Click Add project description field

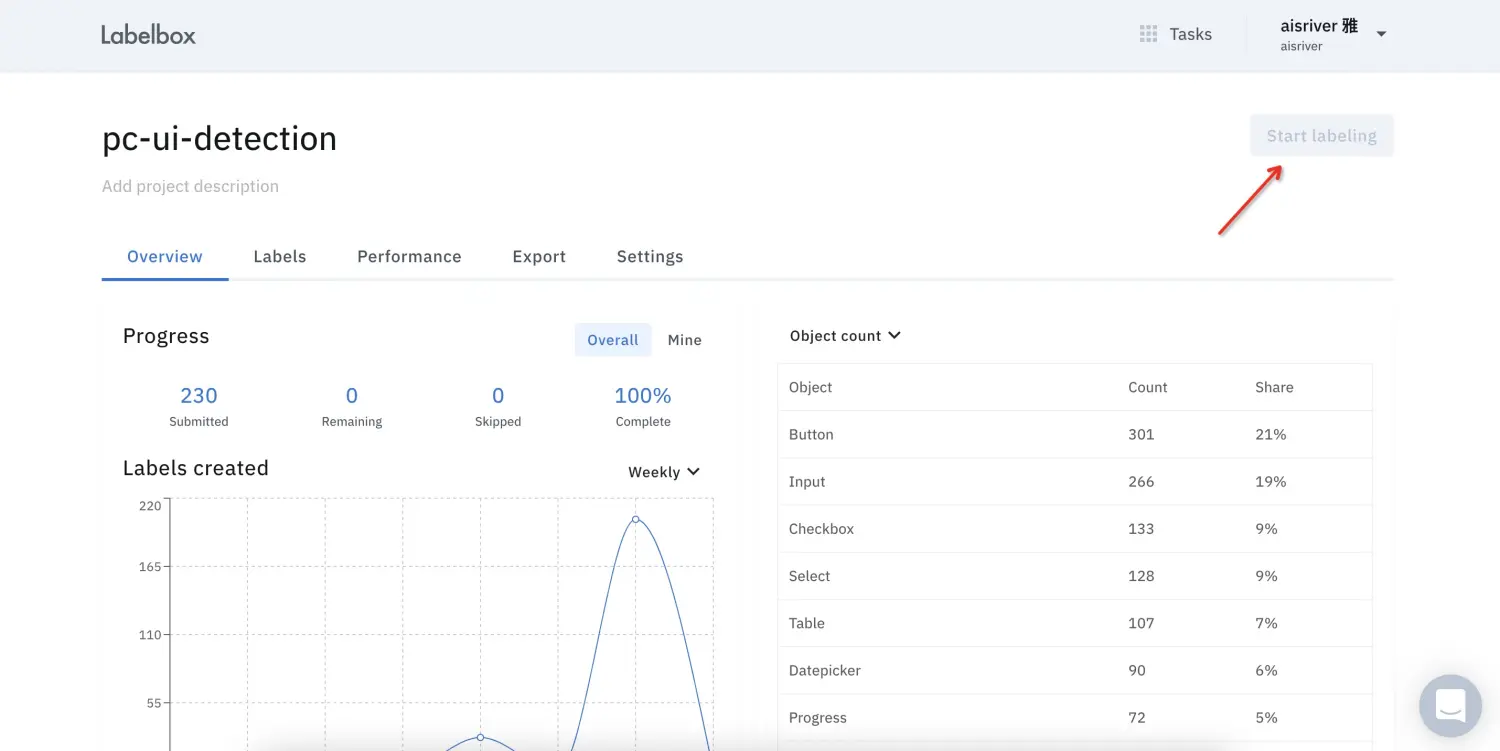(x=190, y=186)
